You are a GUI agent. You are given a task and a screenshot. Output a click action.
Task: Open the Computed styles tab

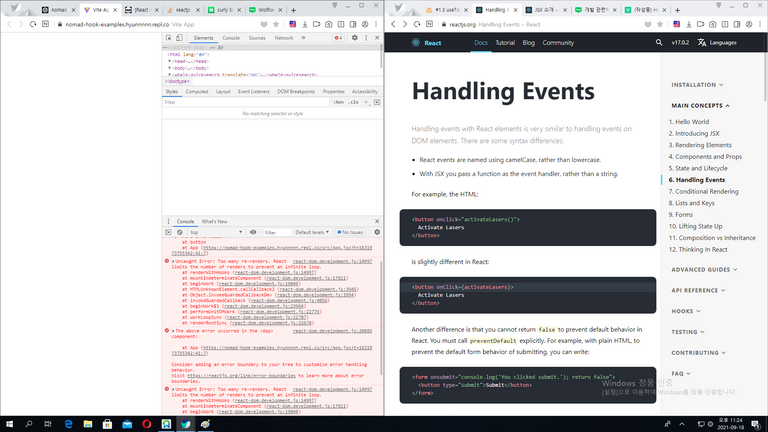[x=197, y=92]
